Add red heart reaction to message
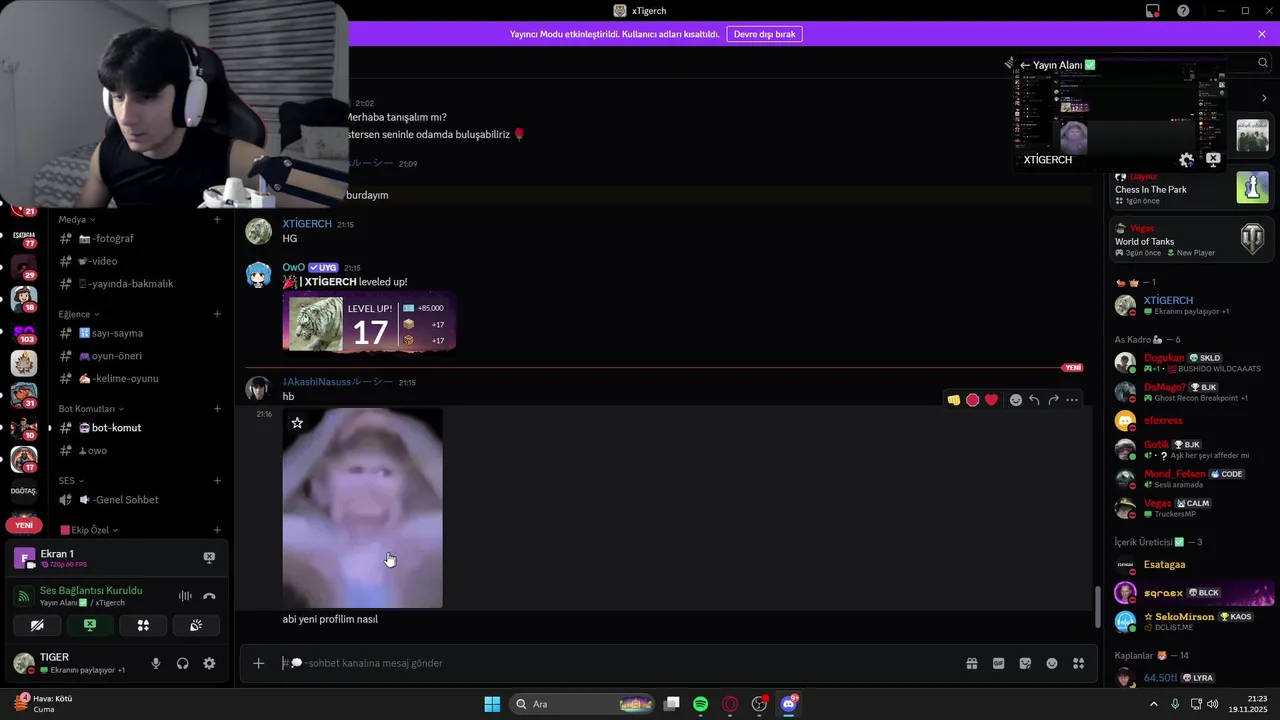 991,400
